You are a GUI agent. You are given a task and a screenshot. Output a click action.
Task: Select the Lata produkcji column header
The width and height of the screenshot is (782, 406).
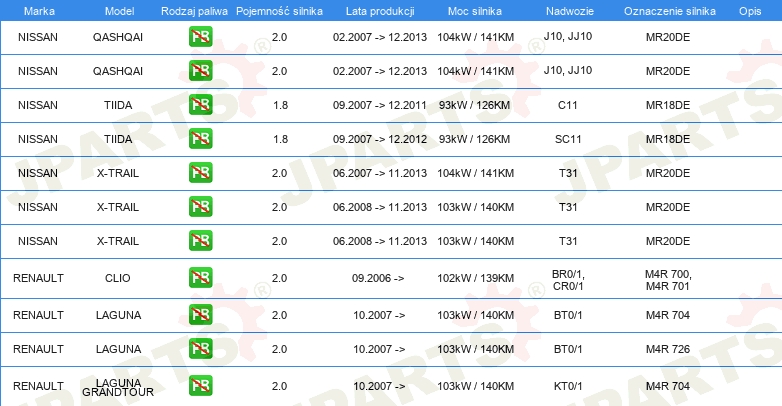click(x=378, y=9)
